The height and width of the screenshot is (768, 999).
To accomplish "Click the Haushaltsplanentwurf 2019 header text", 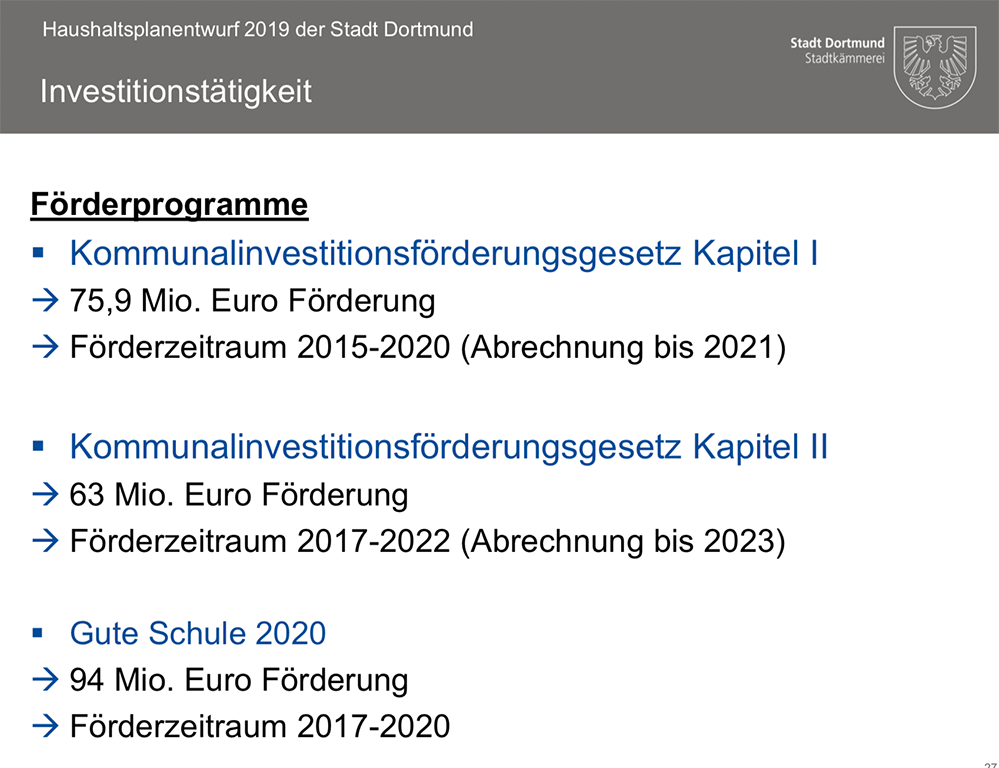I will 258,29.
